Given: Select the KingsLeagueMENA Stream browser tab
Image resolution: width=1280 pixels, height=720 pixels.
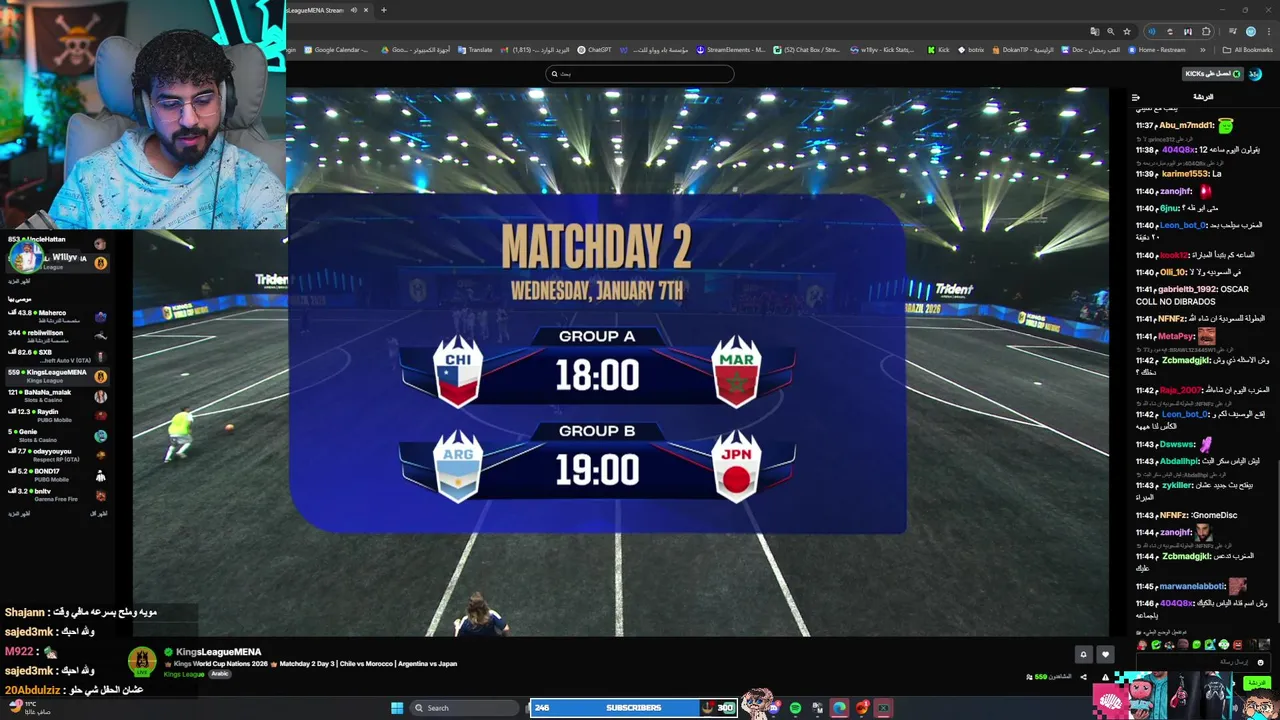Looking at the screenshot, I should (329, 10).
